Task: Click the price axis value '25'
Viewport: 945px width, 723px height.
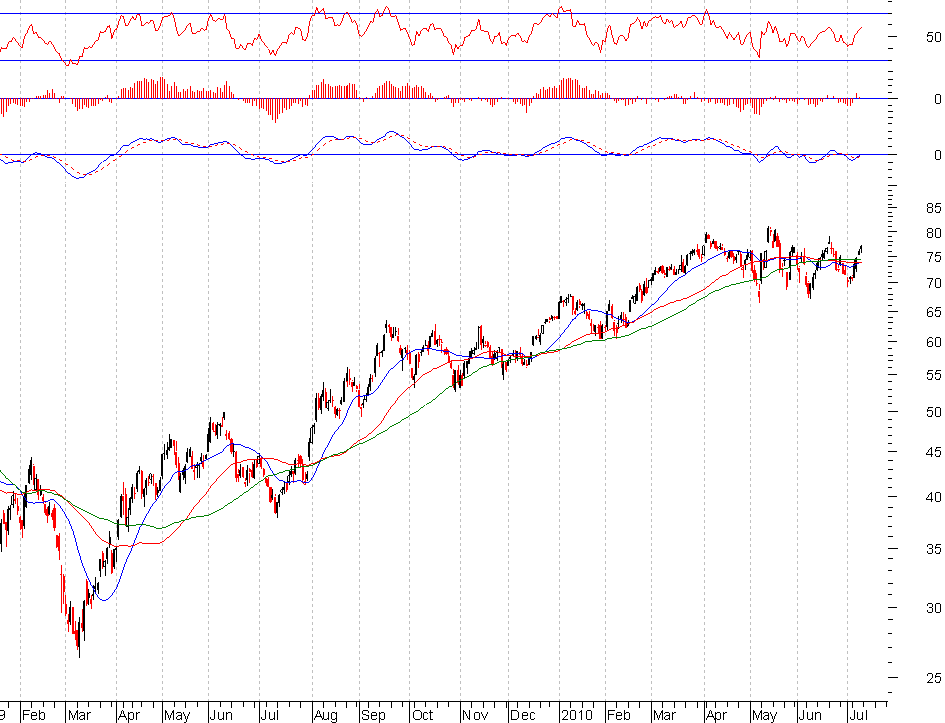Action: coord(934,678)
